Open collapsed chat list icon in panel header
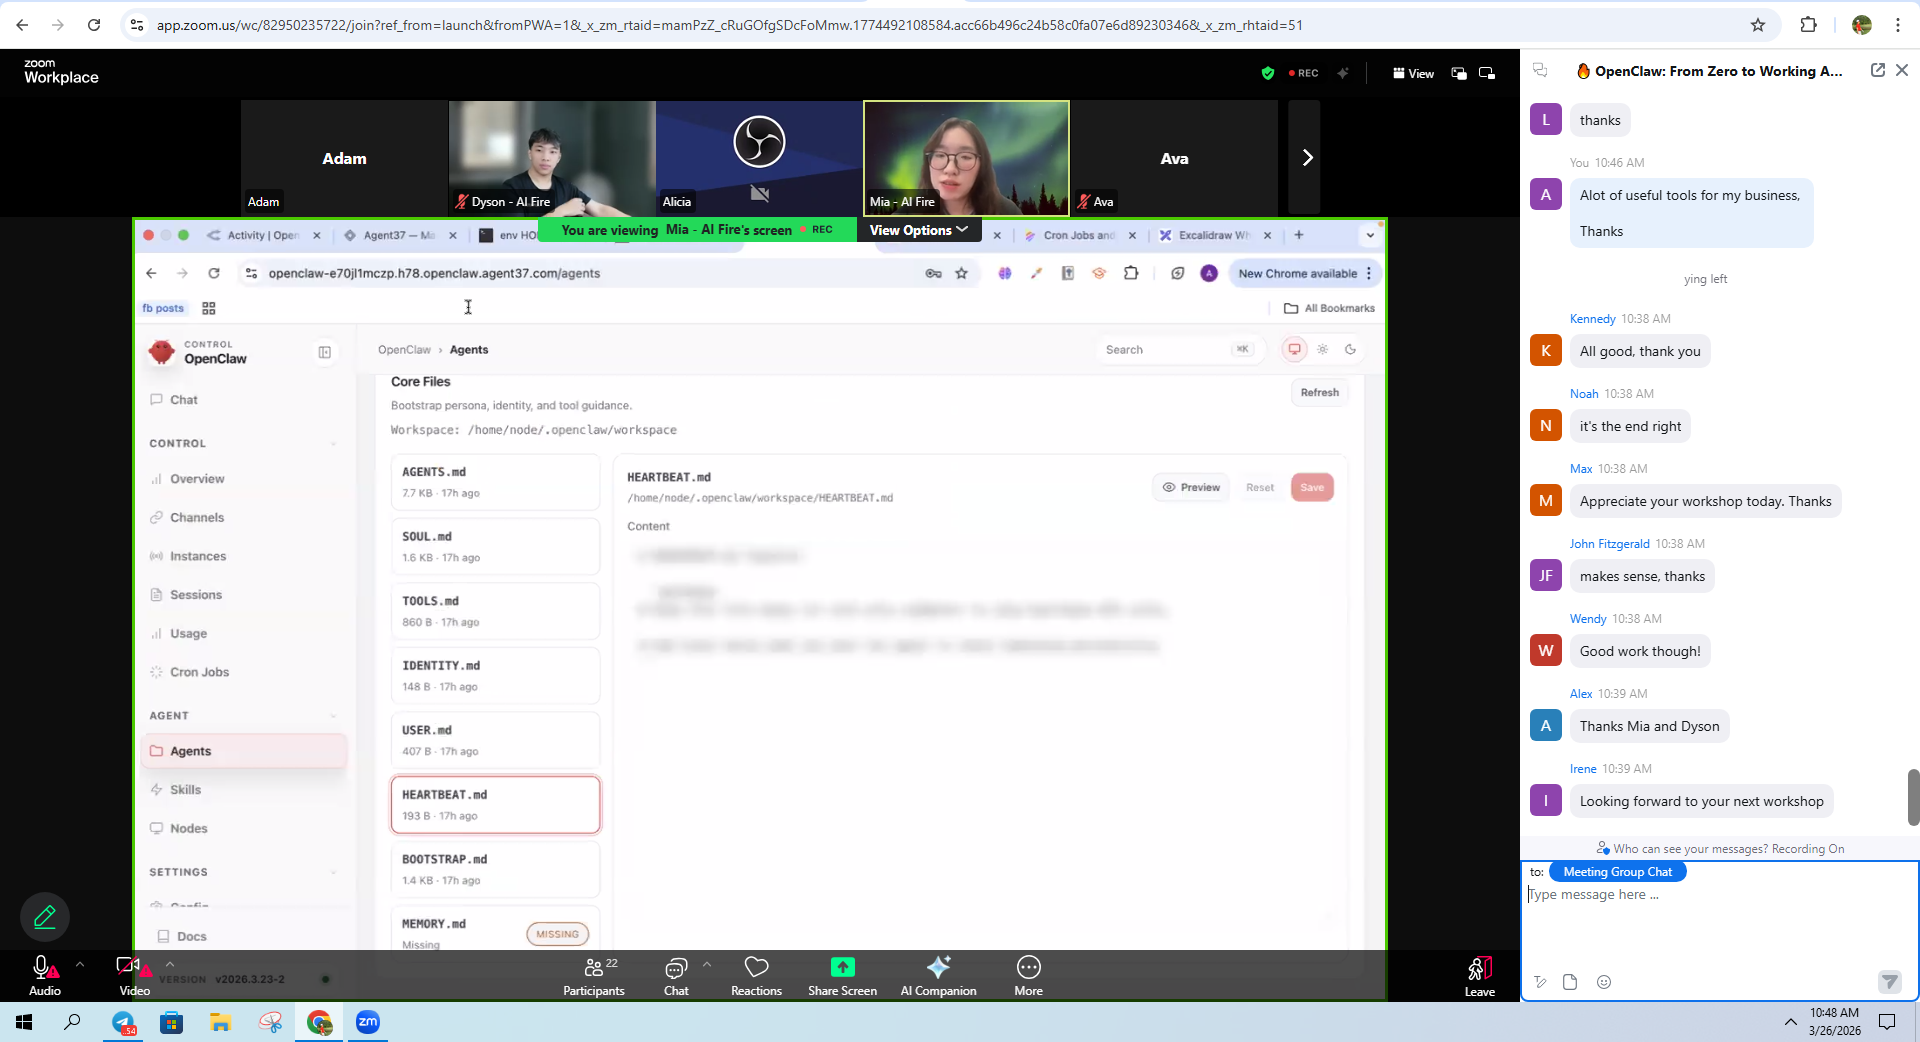The width and height of the screenshot is (1920, 1042). click(x=1540, y=70)
